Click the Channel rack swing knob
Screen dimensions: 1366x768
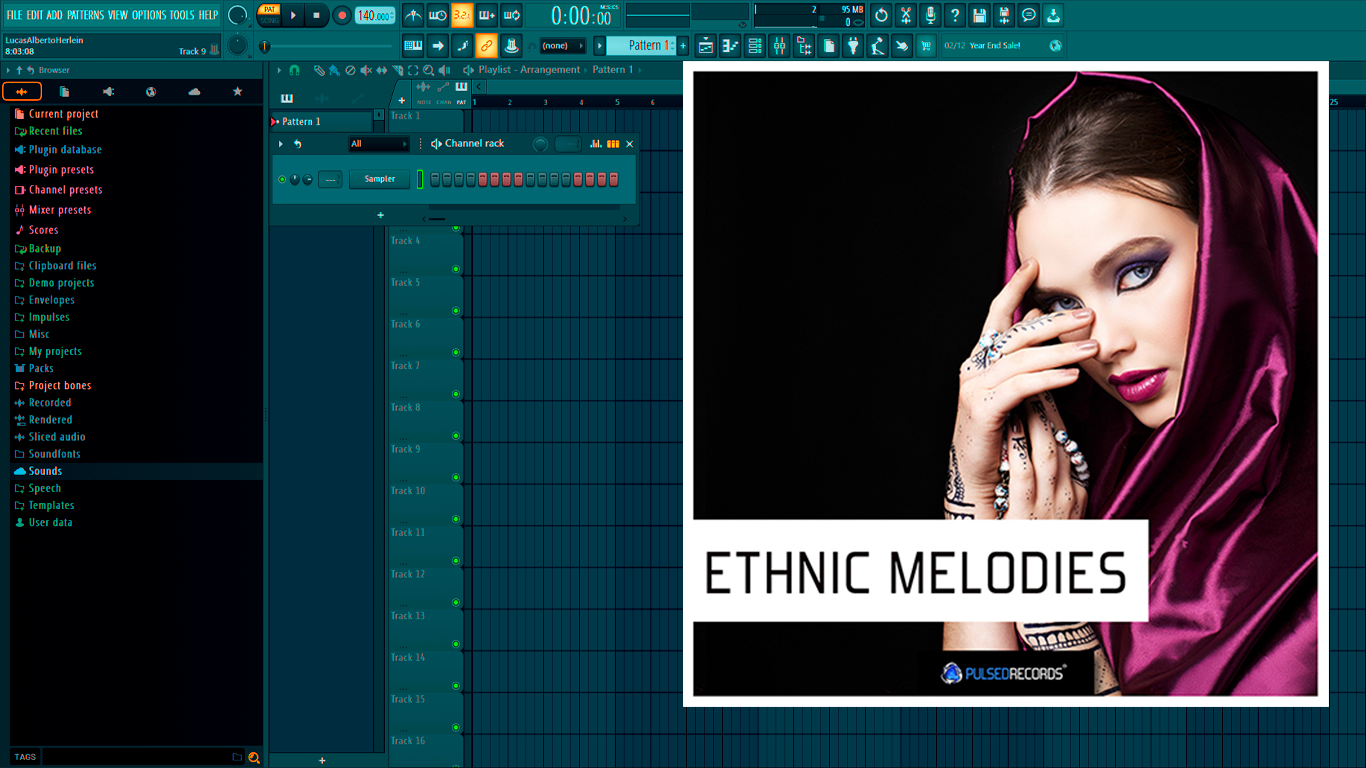540,144
